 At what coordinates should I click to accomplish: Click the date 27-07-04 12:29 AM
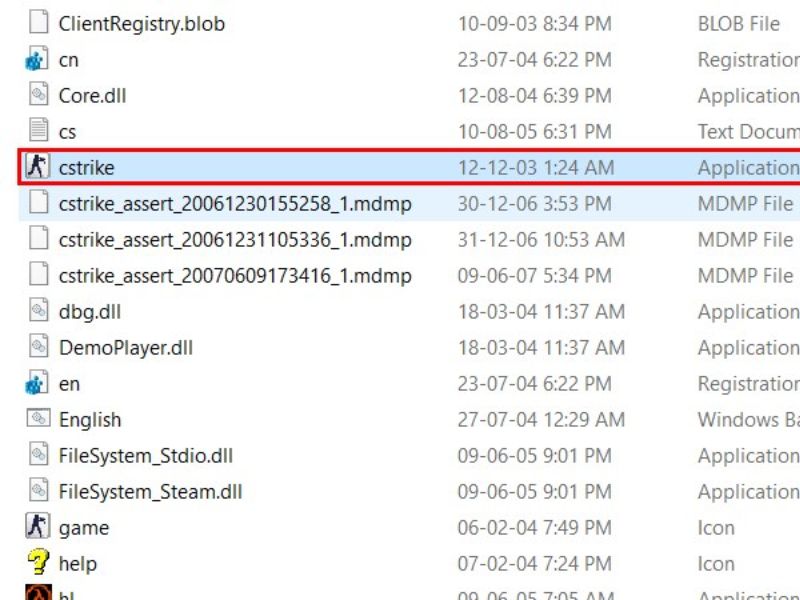click(x=541, y=420)
